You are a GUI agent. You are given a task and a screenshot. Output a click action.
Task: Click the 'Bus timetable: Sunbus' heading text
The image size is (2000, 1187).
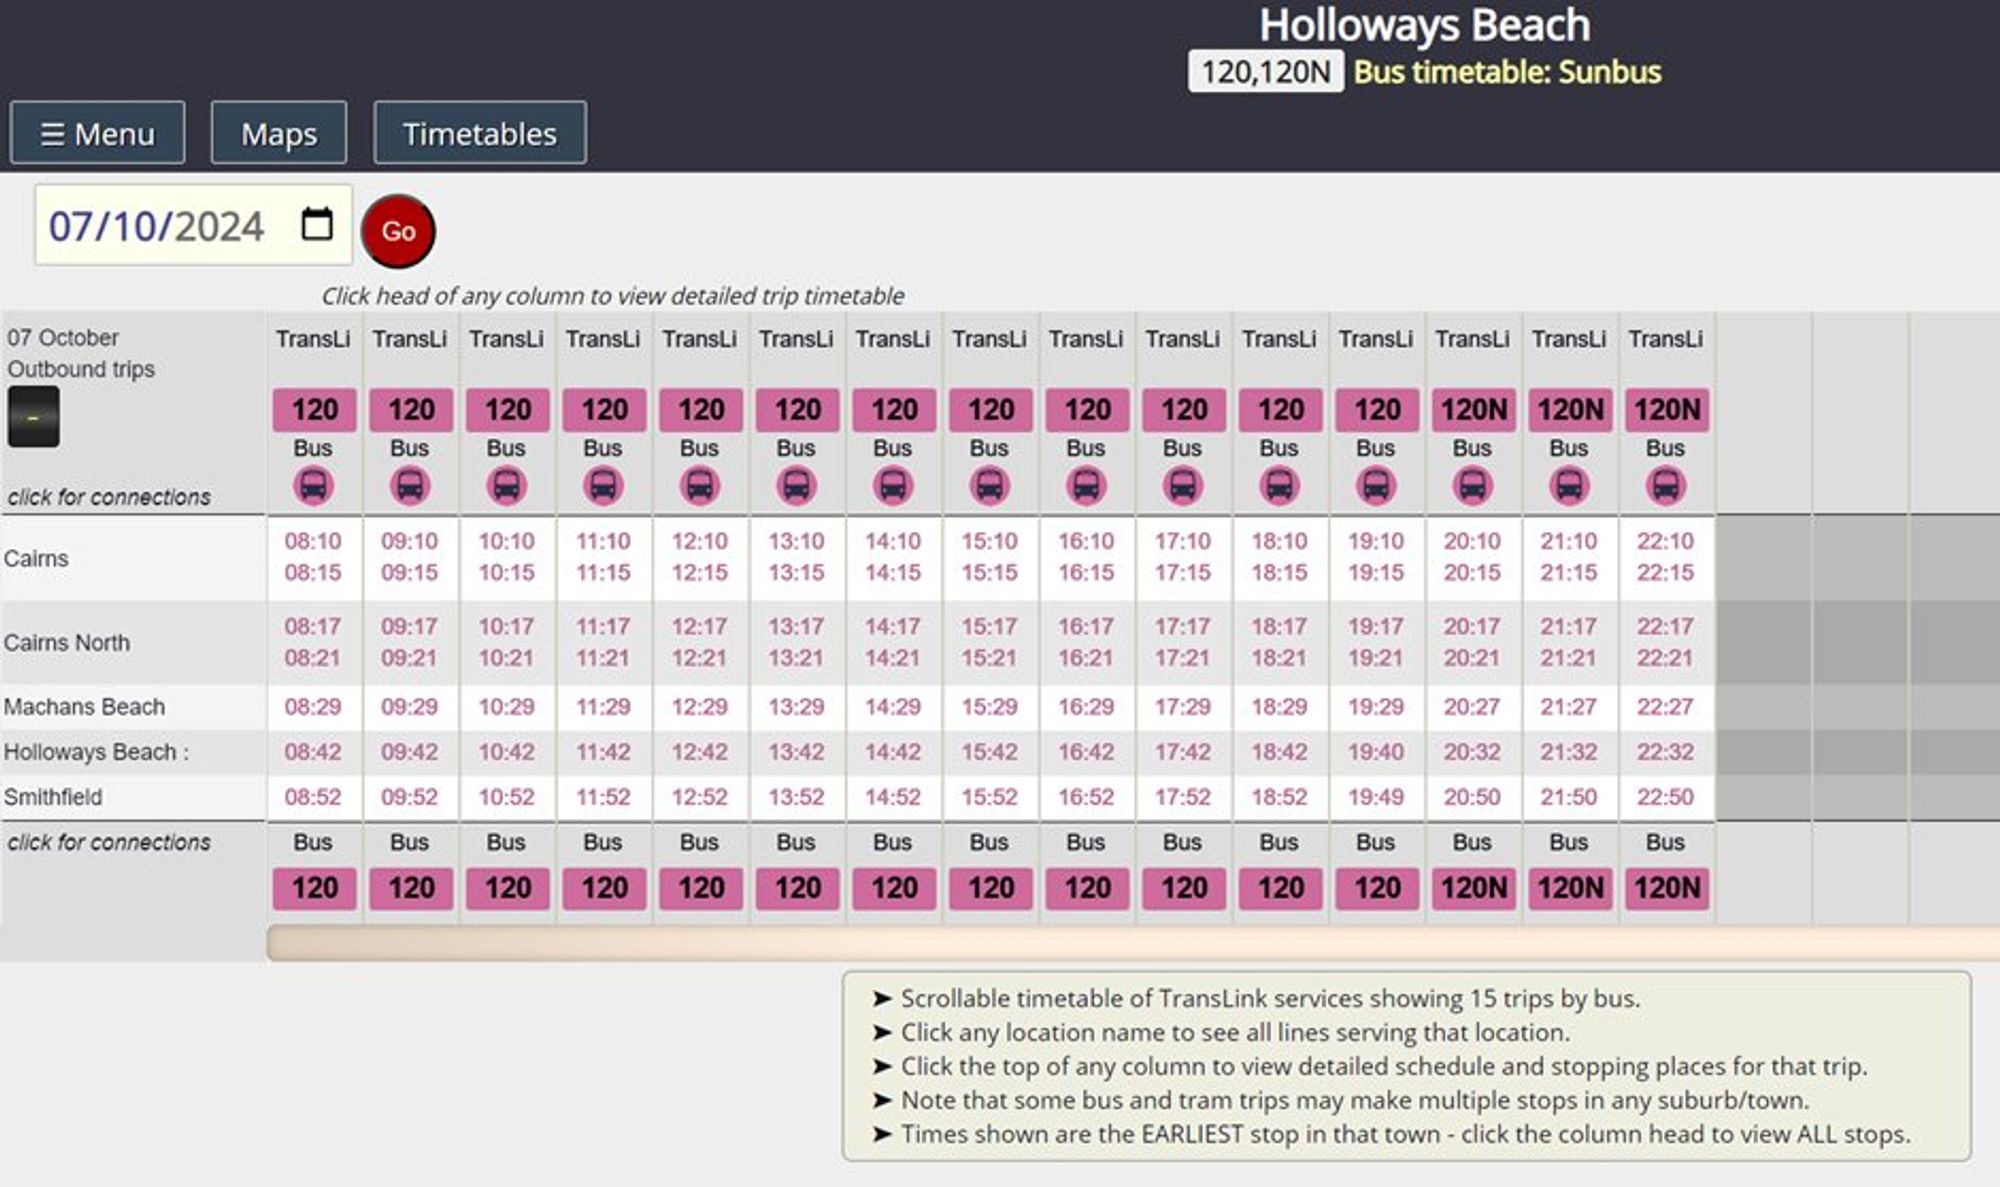pos(1507,72)
